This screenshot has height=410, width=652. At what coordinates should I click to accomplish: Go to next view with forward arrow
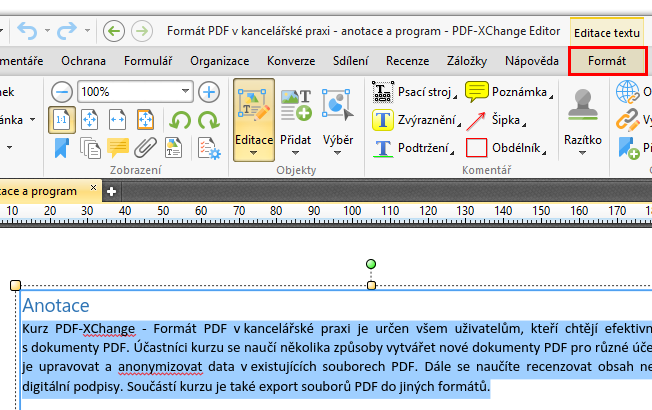pos(142,31)
